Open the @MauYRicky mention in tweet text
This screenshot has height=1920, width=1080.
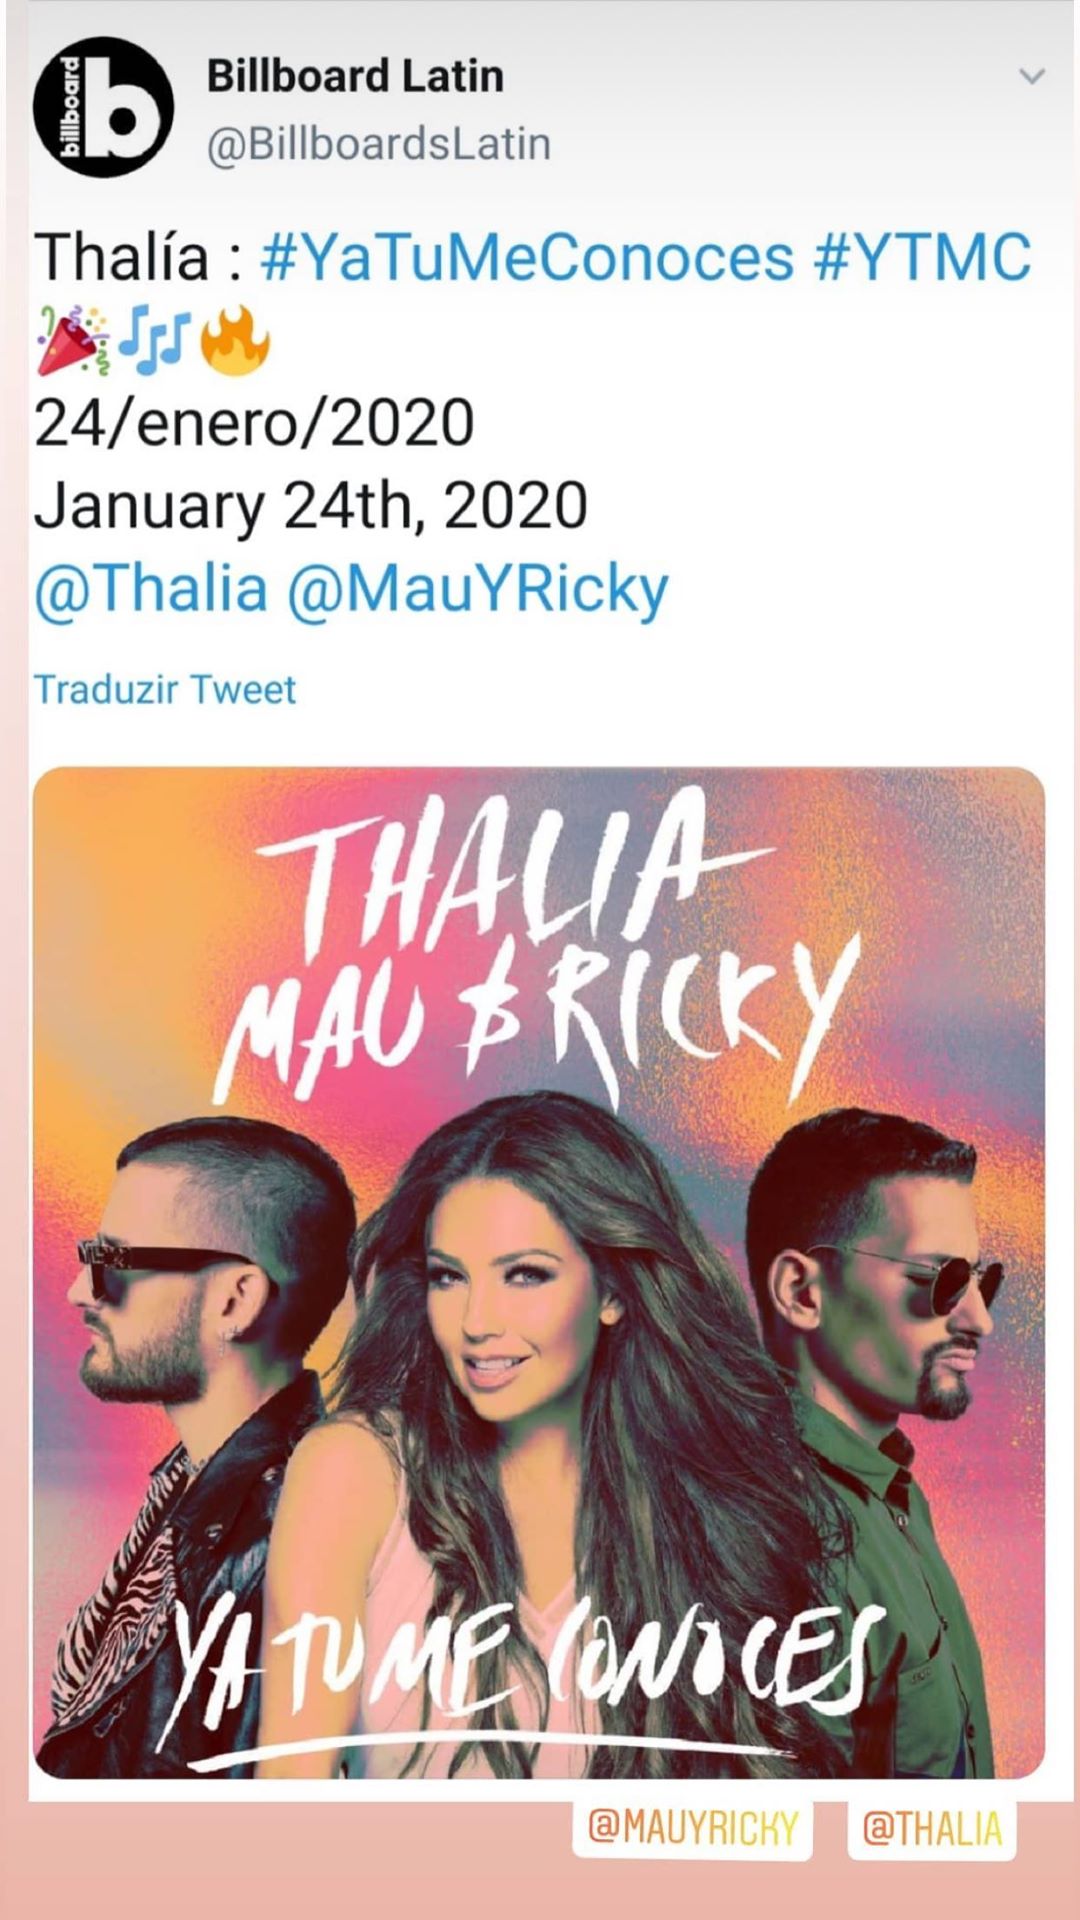pos(478,590)
